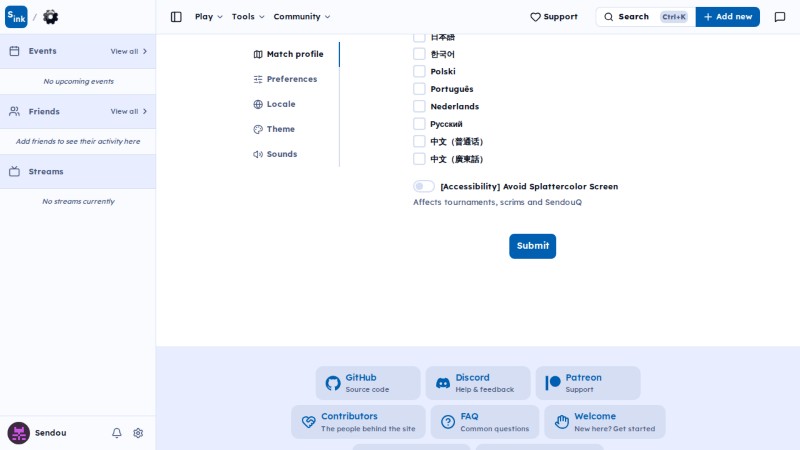Open Discord Help & feedback link

(478, 383)
